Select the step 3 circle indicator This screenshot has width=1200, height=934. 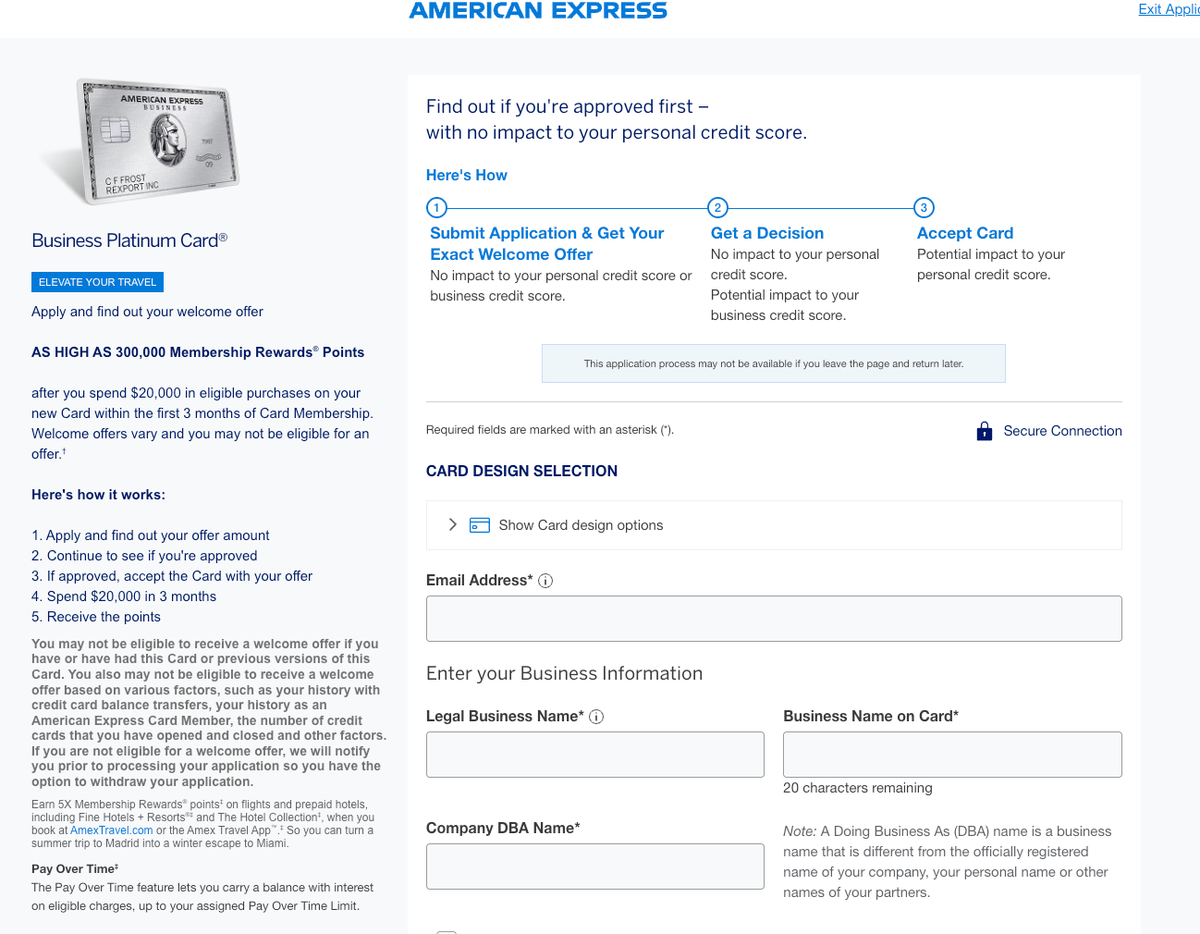[x=923, y=208]
